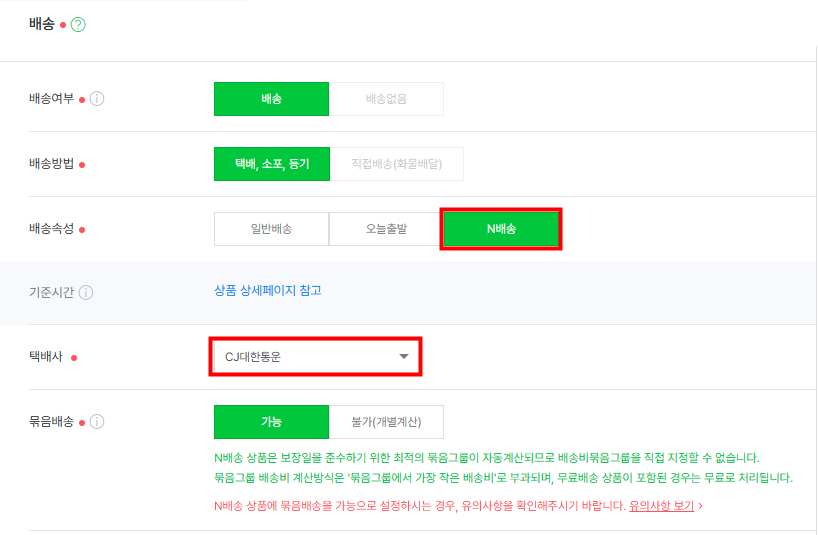Click the info icon next to 묶음배송

point(98,422)
